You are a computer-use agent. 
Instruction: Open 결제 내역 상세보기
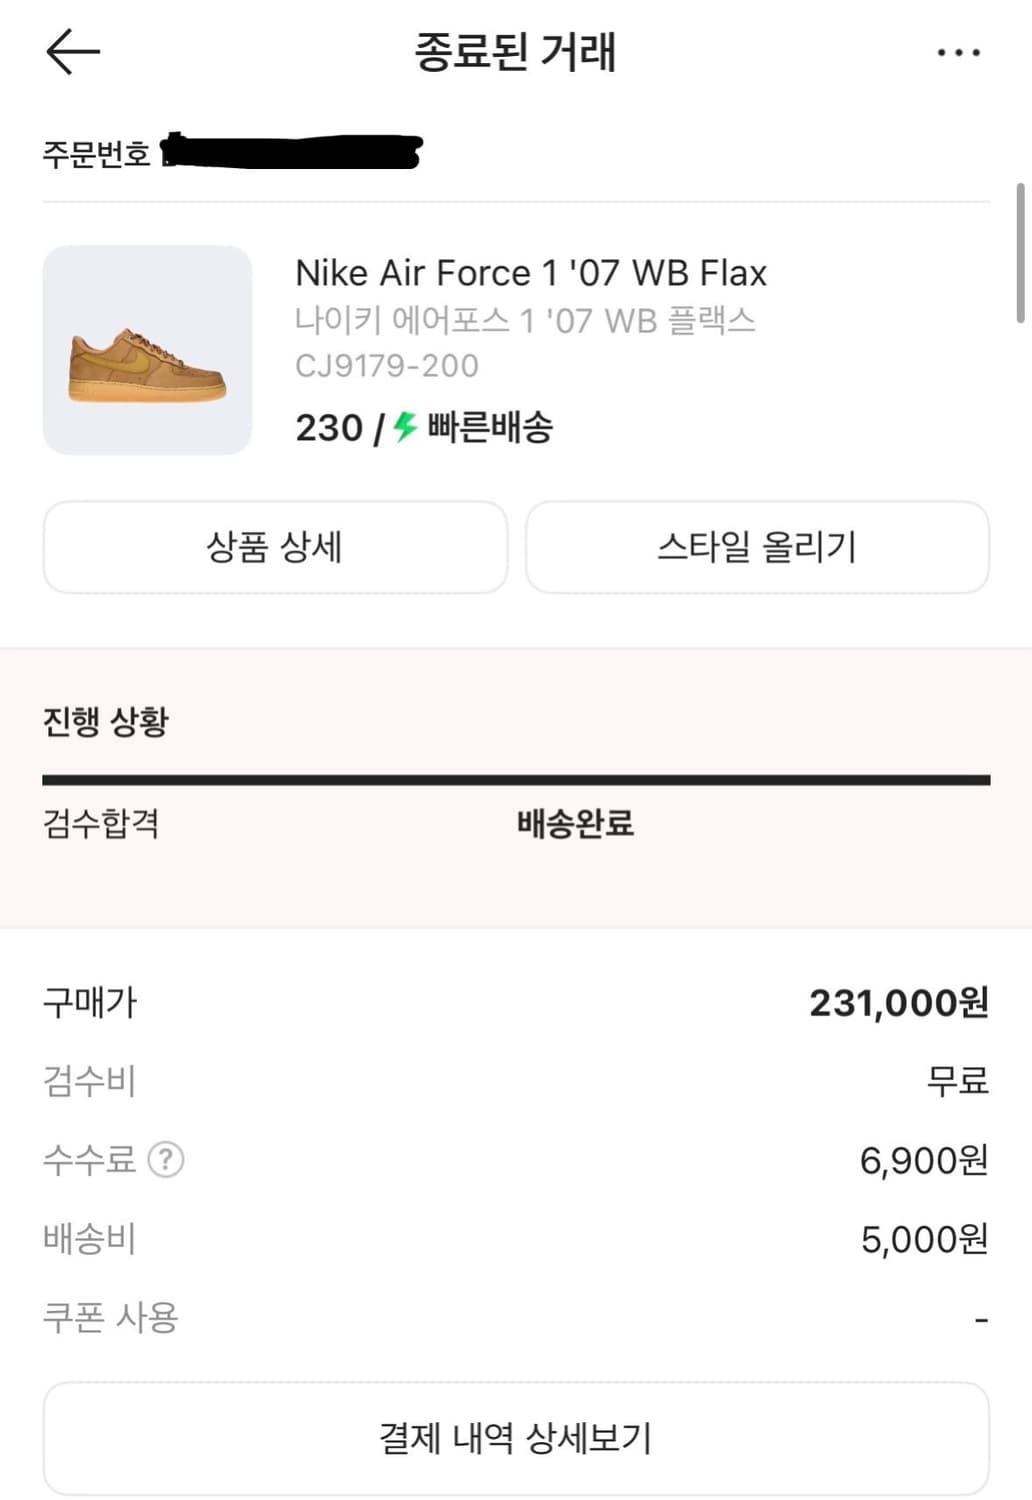516,1438
